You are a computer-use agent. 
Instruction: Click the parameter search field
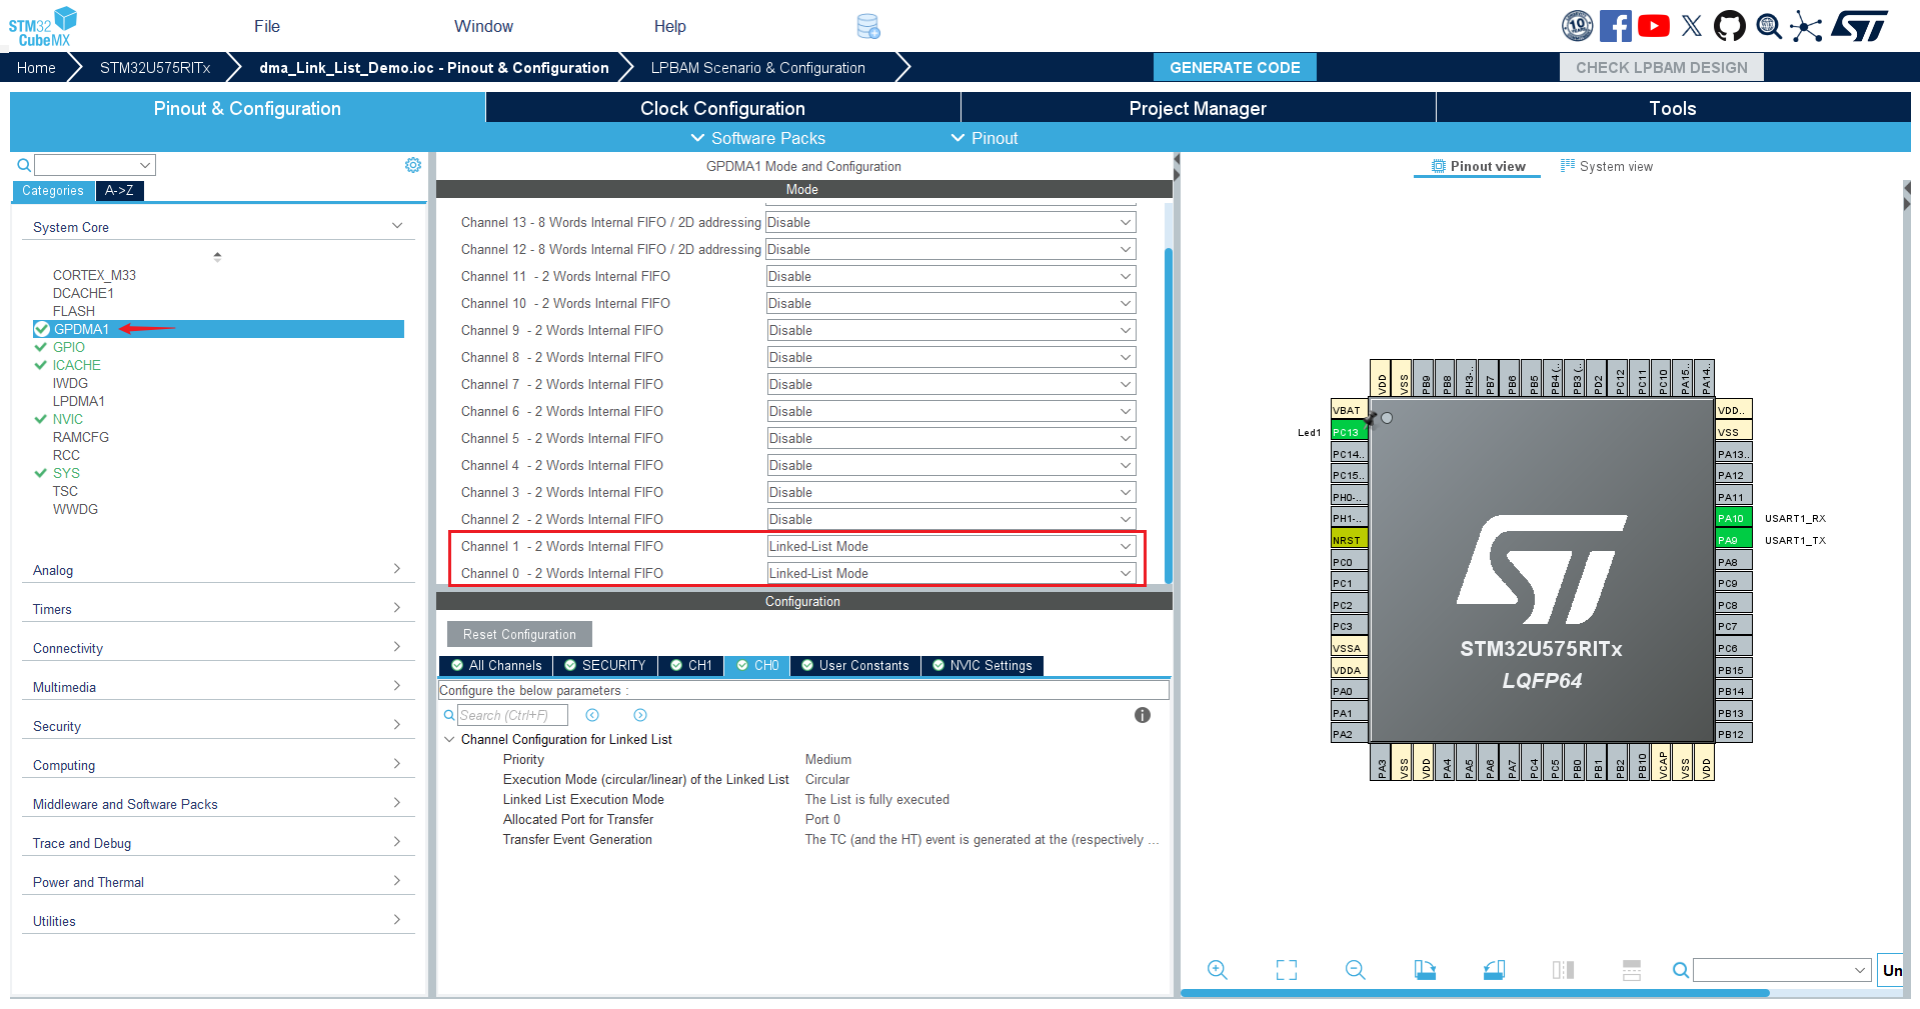click(x=512, y=715)
